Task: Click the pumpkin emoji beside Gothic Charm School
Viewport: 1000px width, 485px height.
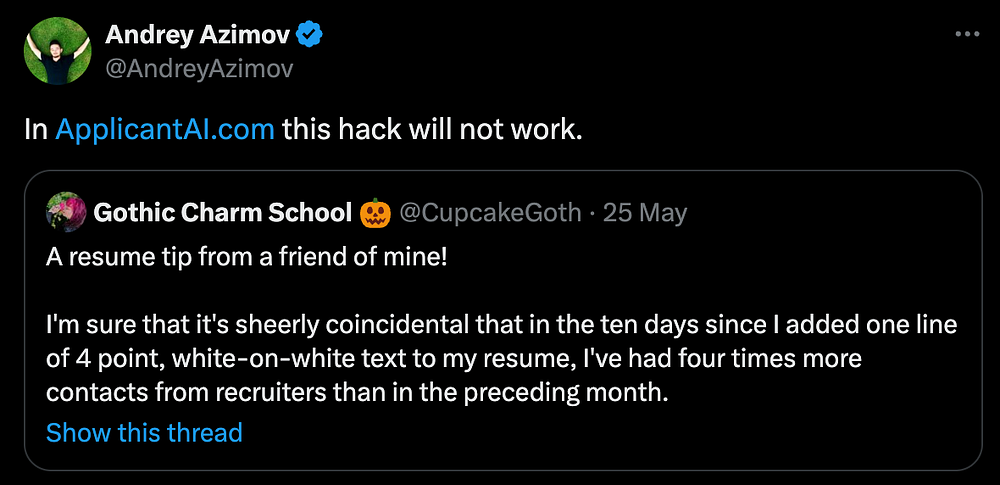Action: pyautogui.click(x=373, y=212)
